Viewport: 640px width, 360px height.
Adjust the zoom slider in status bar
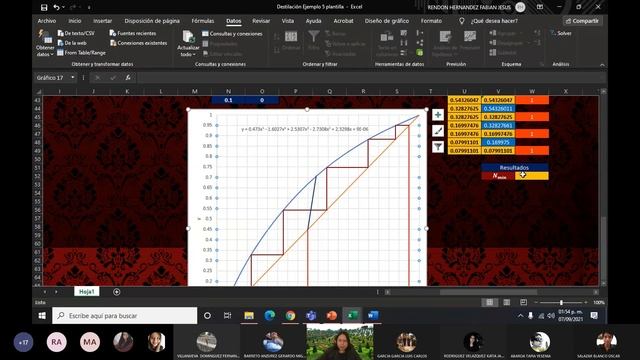click(561, 302)
